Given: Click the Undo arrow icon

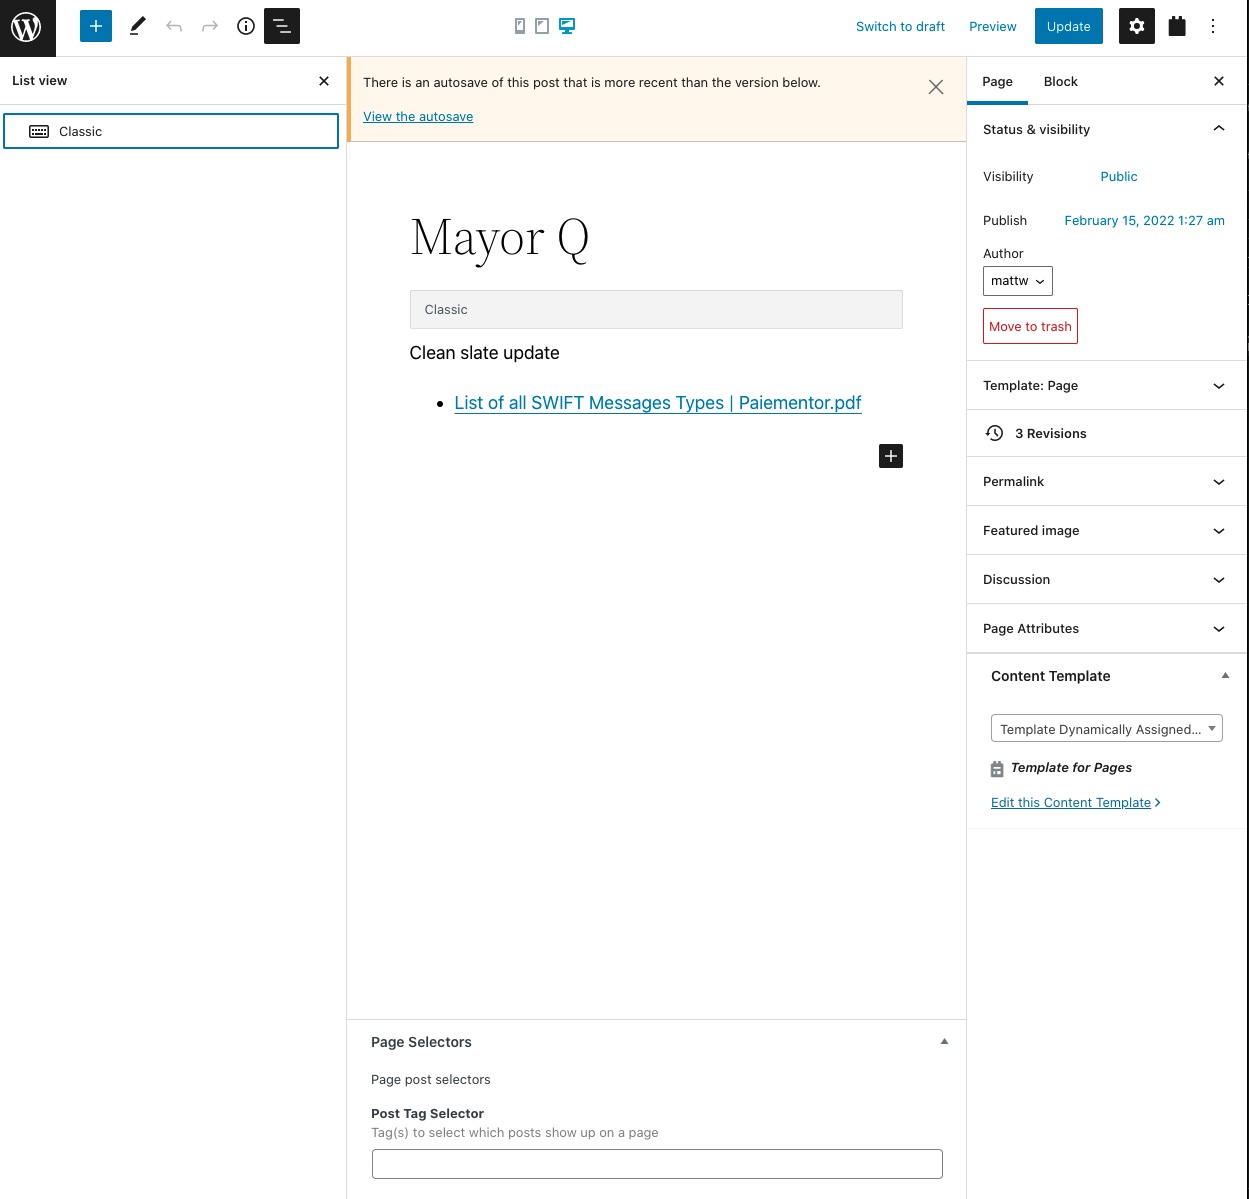Looking at the screenshot, I should click(174, 27).
